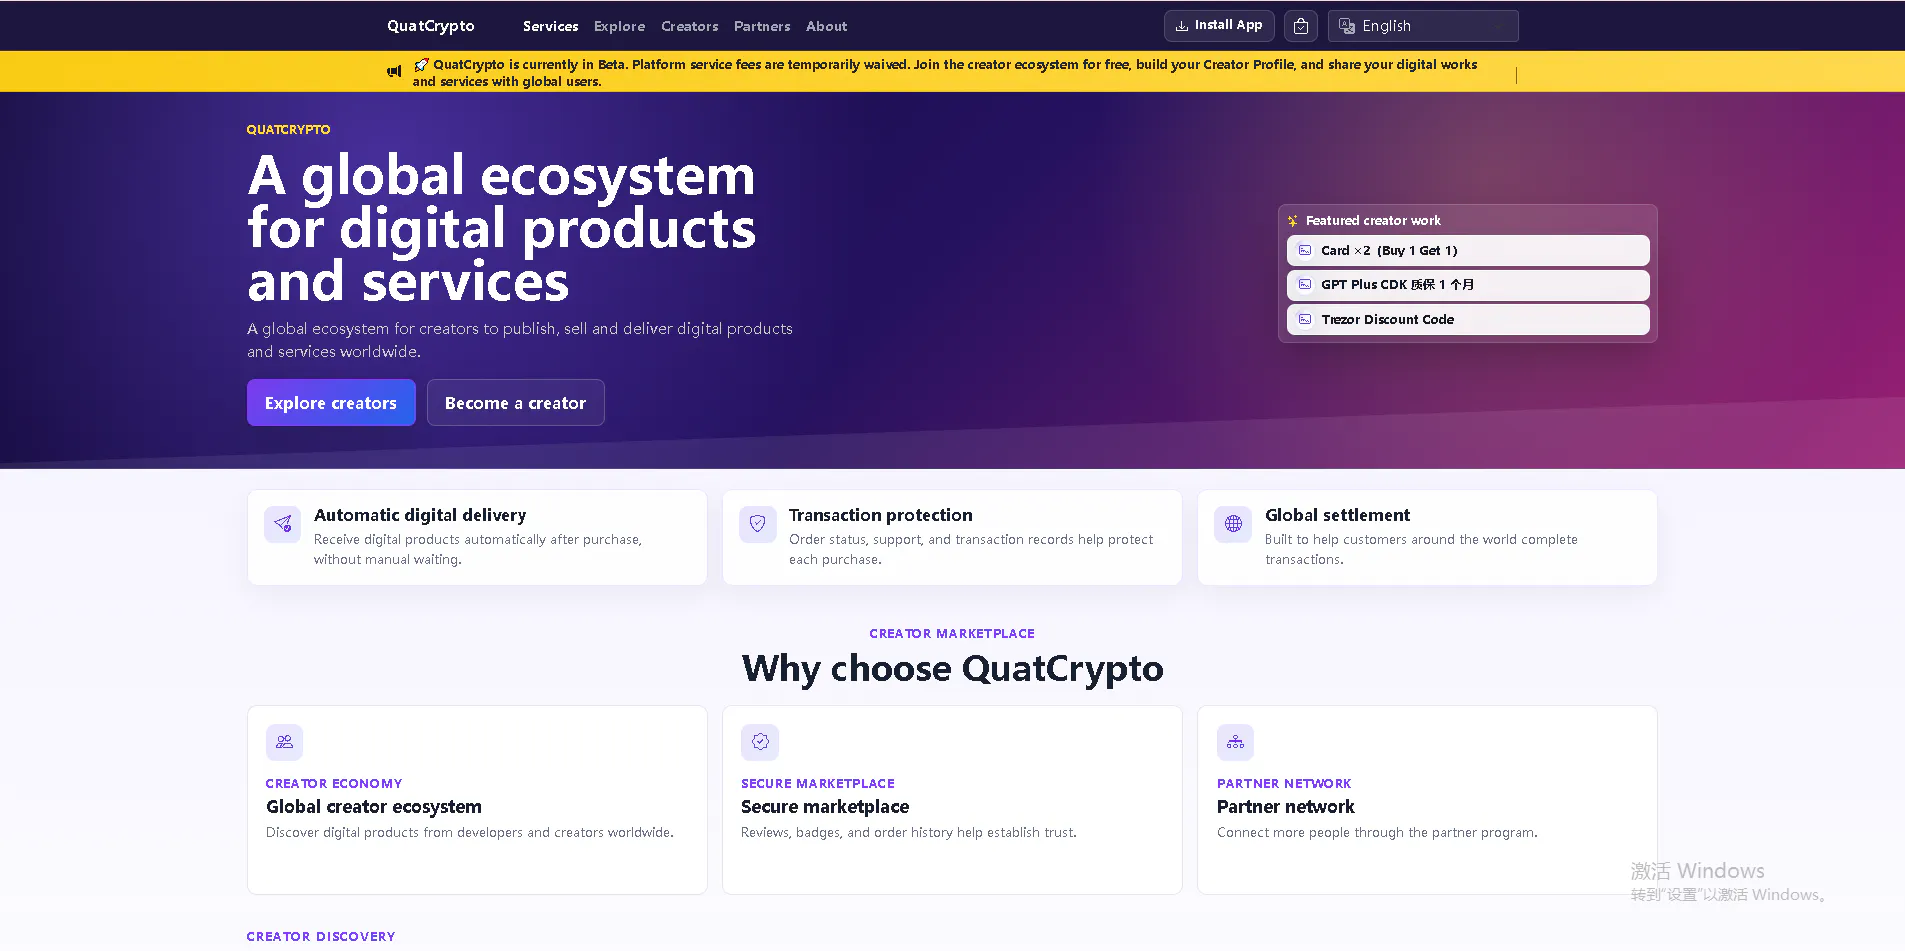Screen dimensions: 1905x951
Task: Click the Transaction protection heading
Action: point(880,515)
